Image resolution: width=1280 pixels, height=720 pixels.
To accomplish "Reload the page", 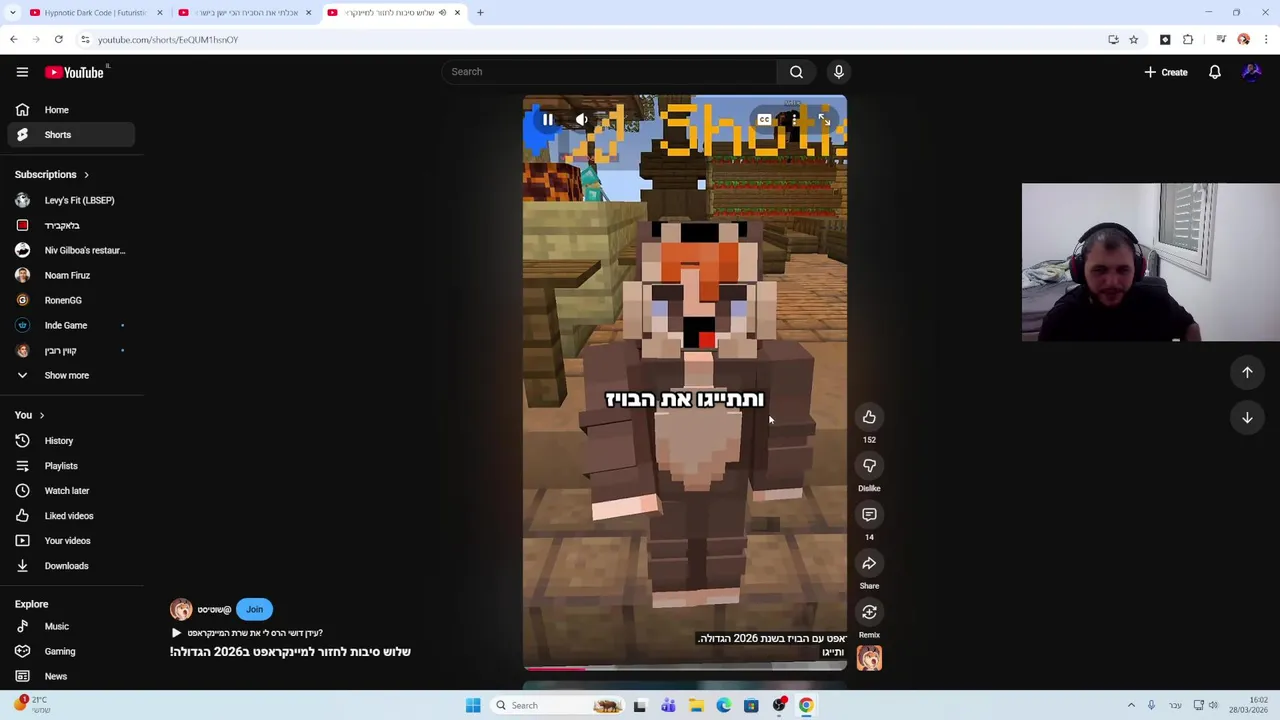I will coord(59,40).
